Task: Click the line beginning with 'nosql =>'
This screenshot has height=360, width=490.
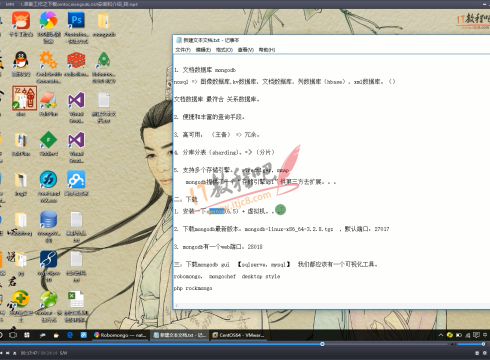Action: (x=284, y=82)
